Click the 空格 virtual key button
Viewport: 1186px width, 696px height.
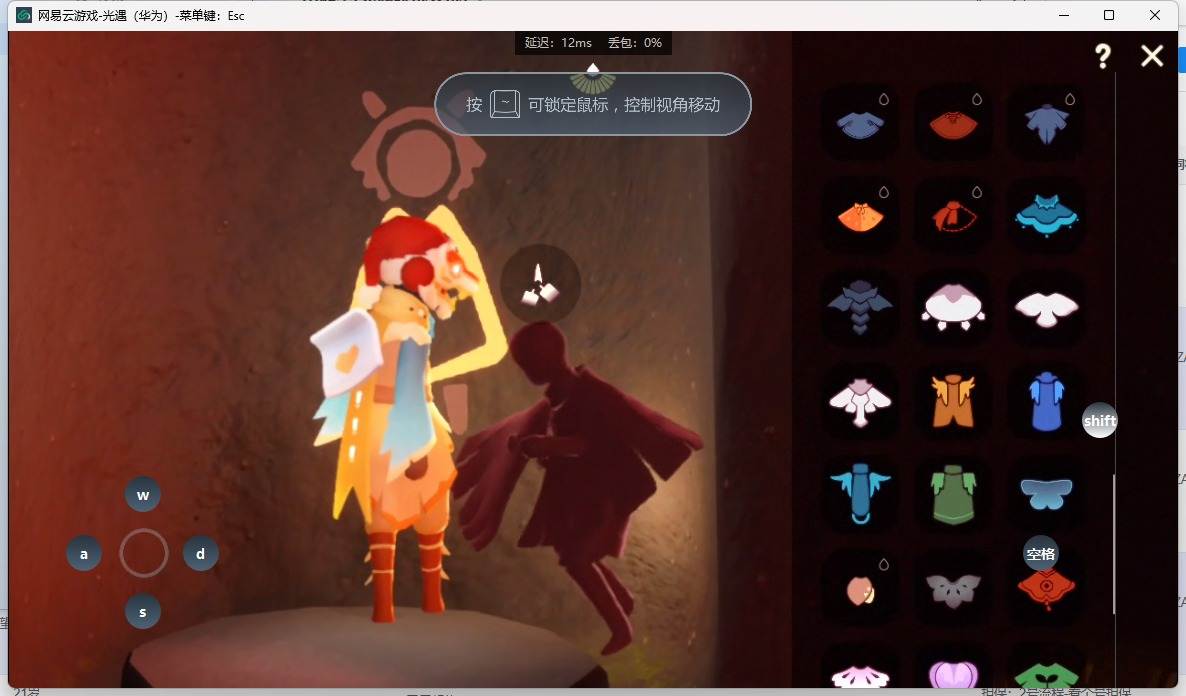point(1041,554)
